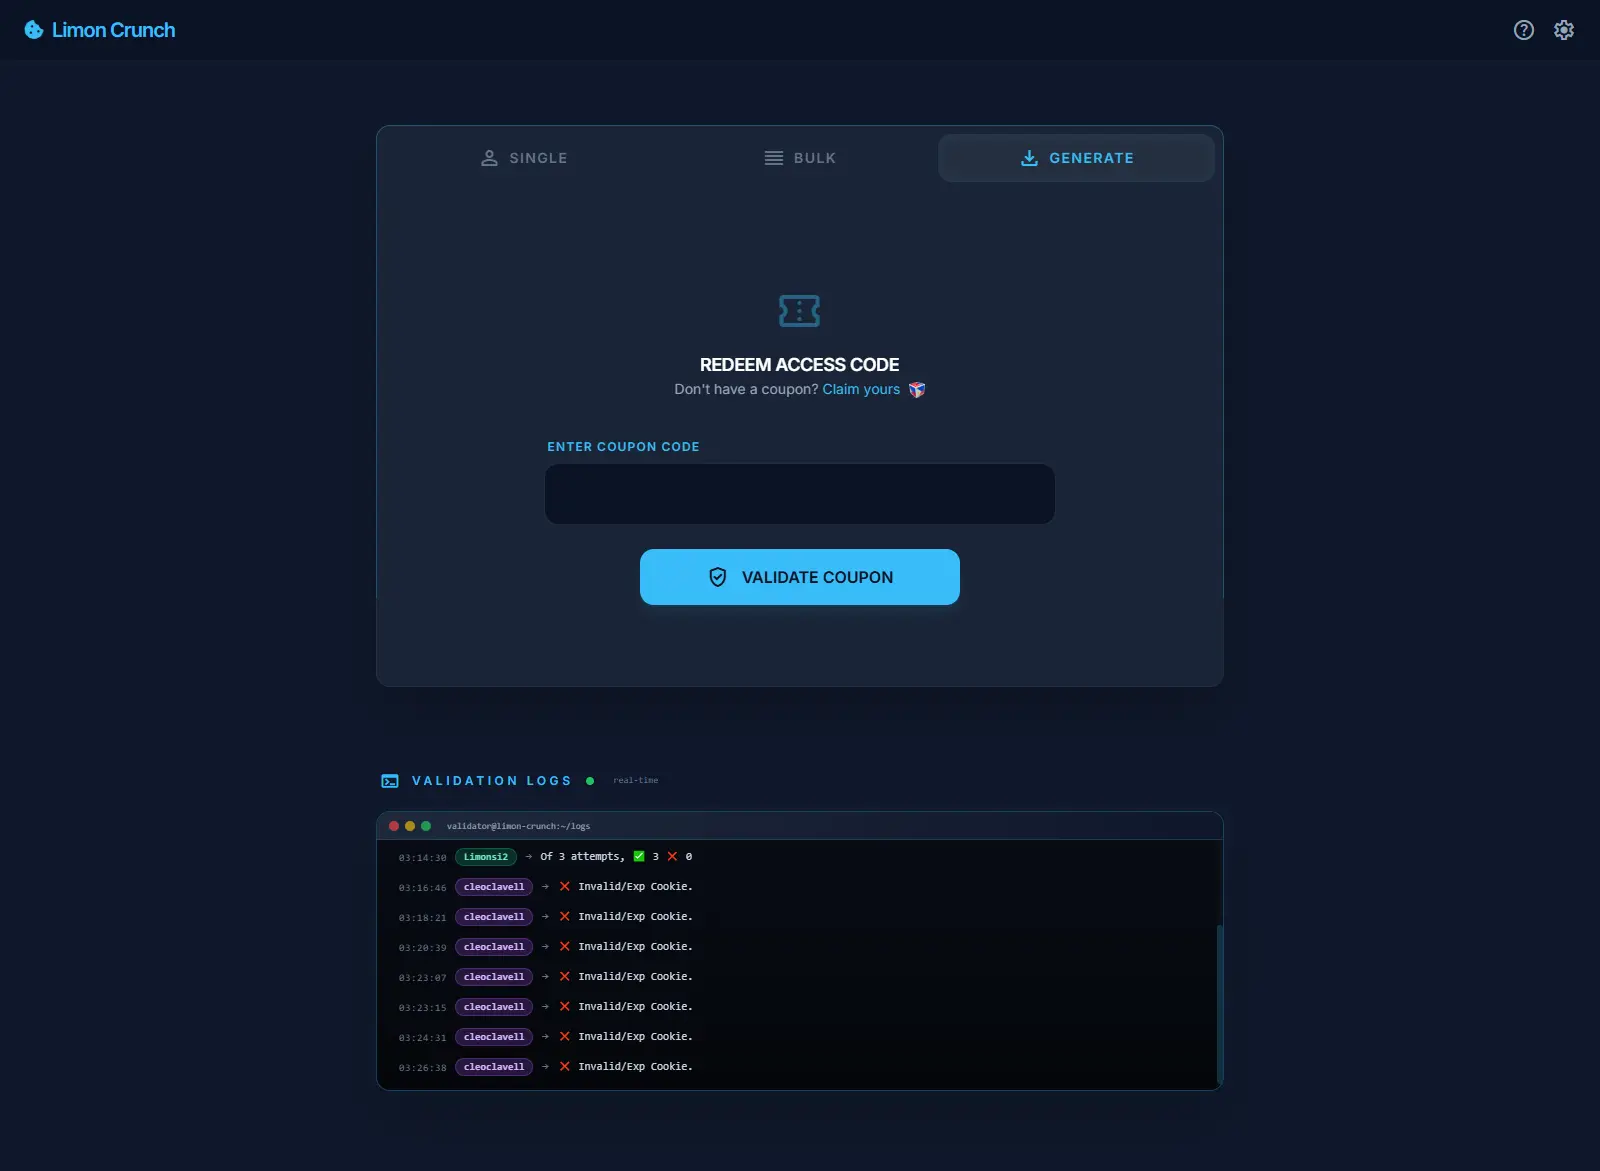1600x1171 pixels.
Task: Click the green checkmark in Limonsi2 log row
Action: tap(639, 856)
